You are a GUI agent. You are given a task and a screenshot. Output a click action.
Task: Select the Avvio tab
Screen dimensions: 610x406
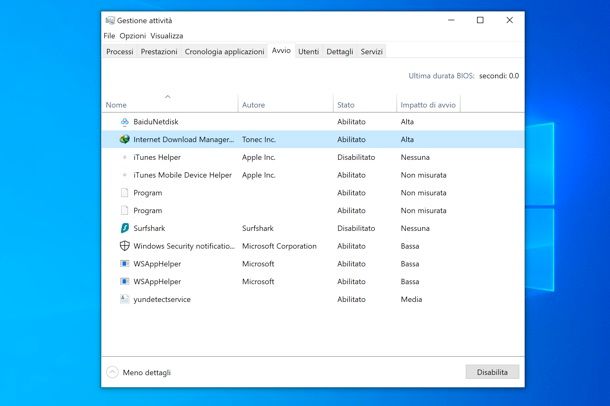(x=281, y=51)
